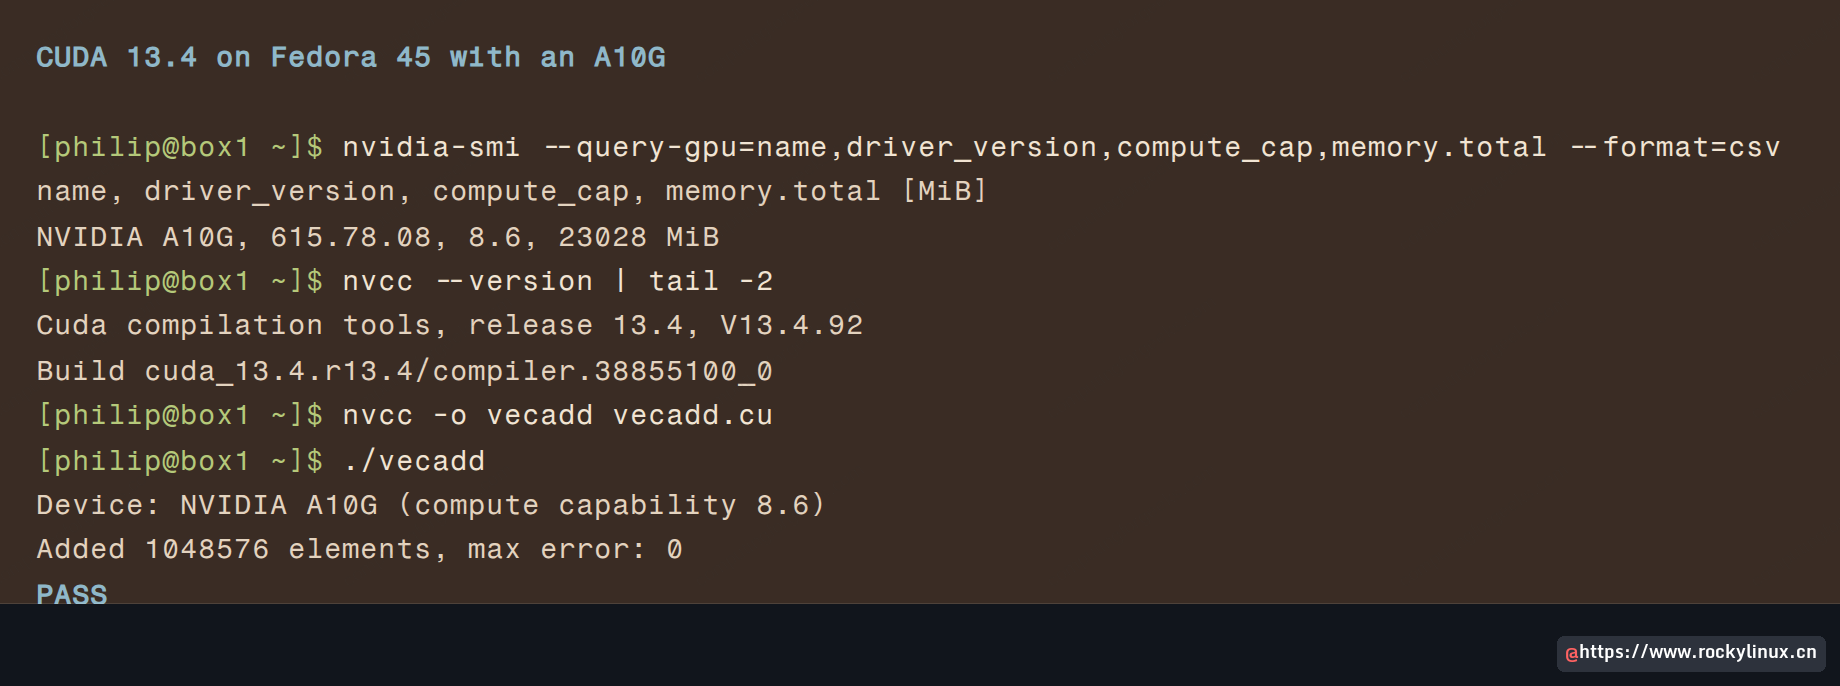Click 'memory.total [MiB]' column header
Viewport: 1840px width, 686px height.
[x=827, y=191]
